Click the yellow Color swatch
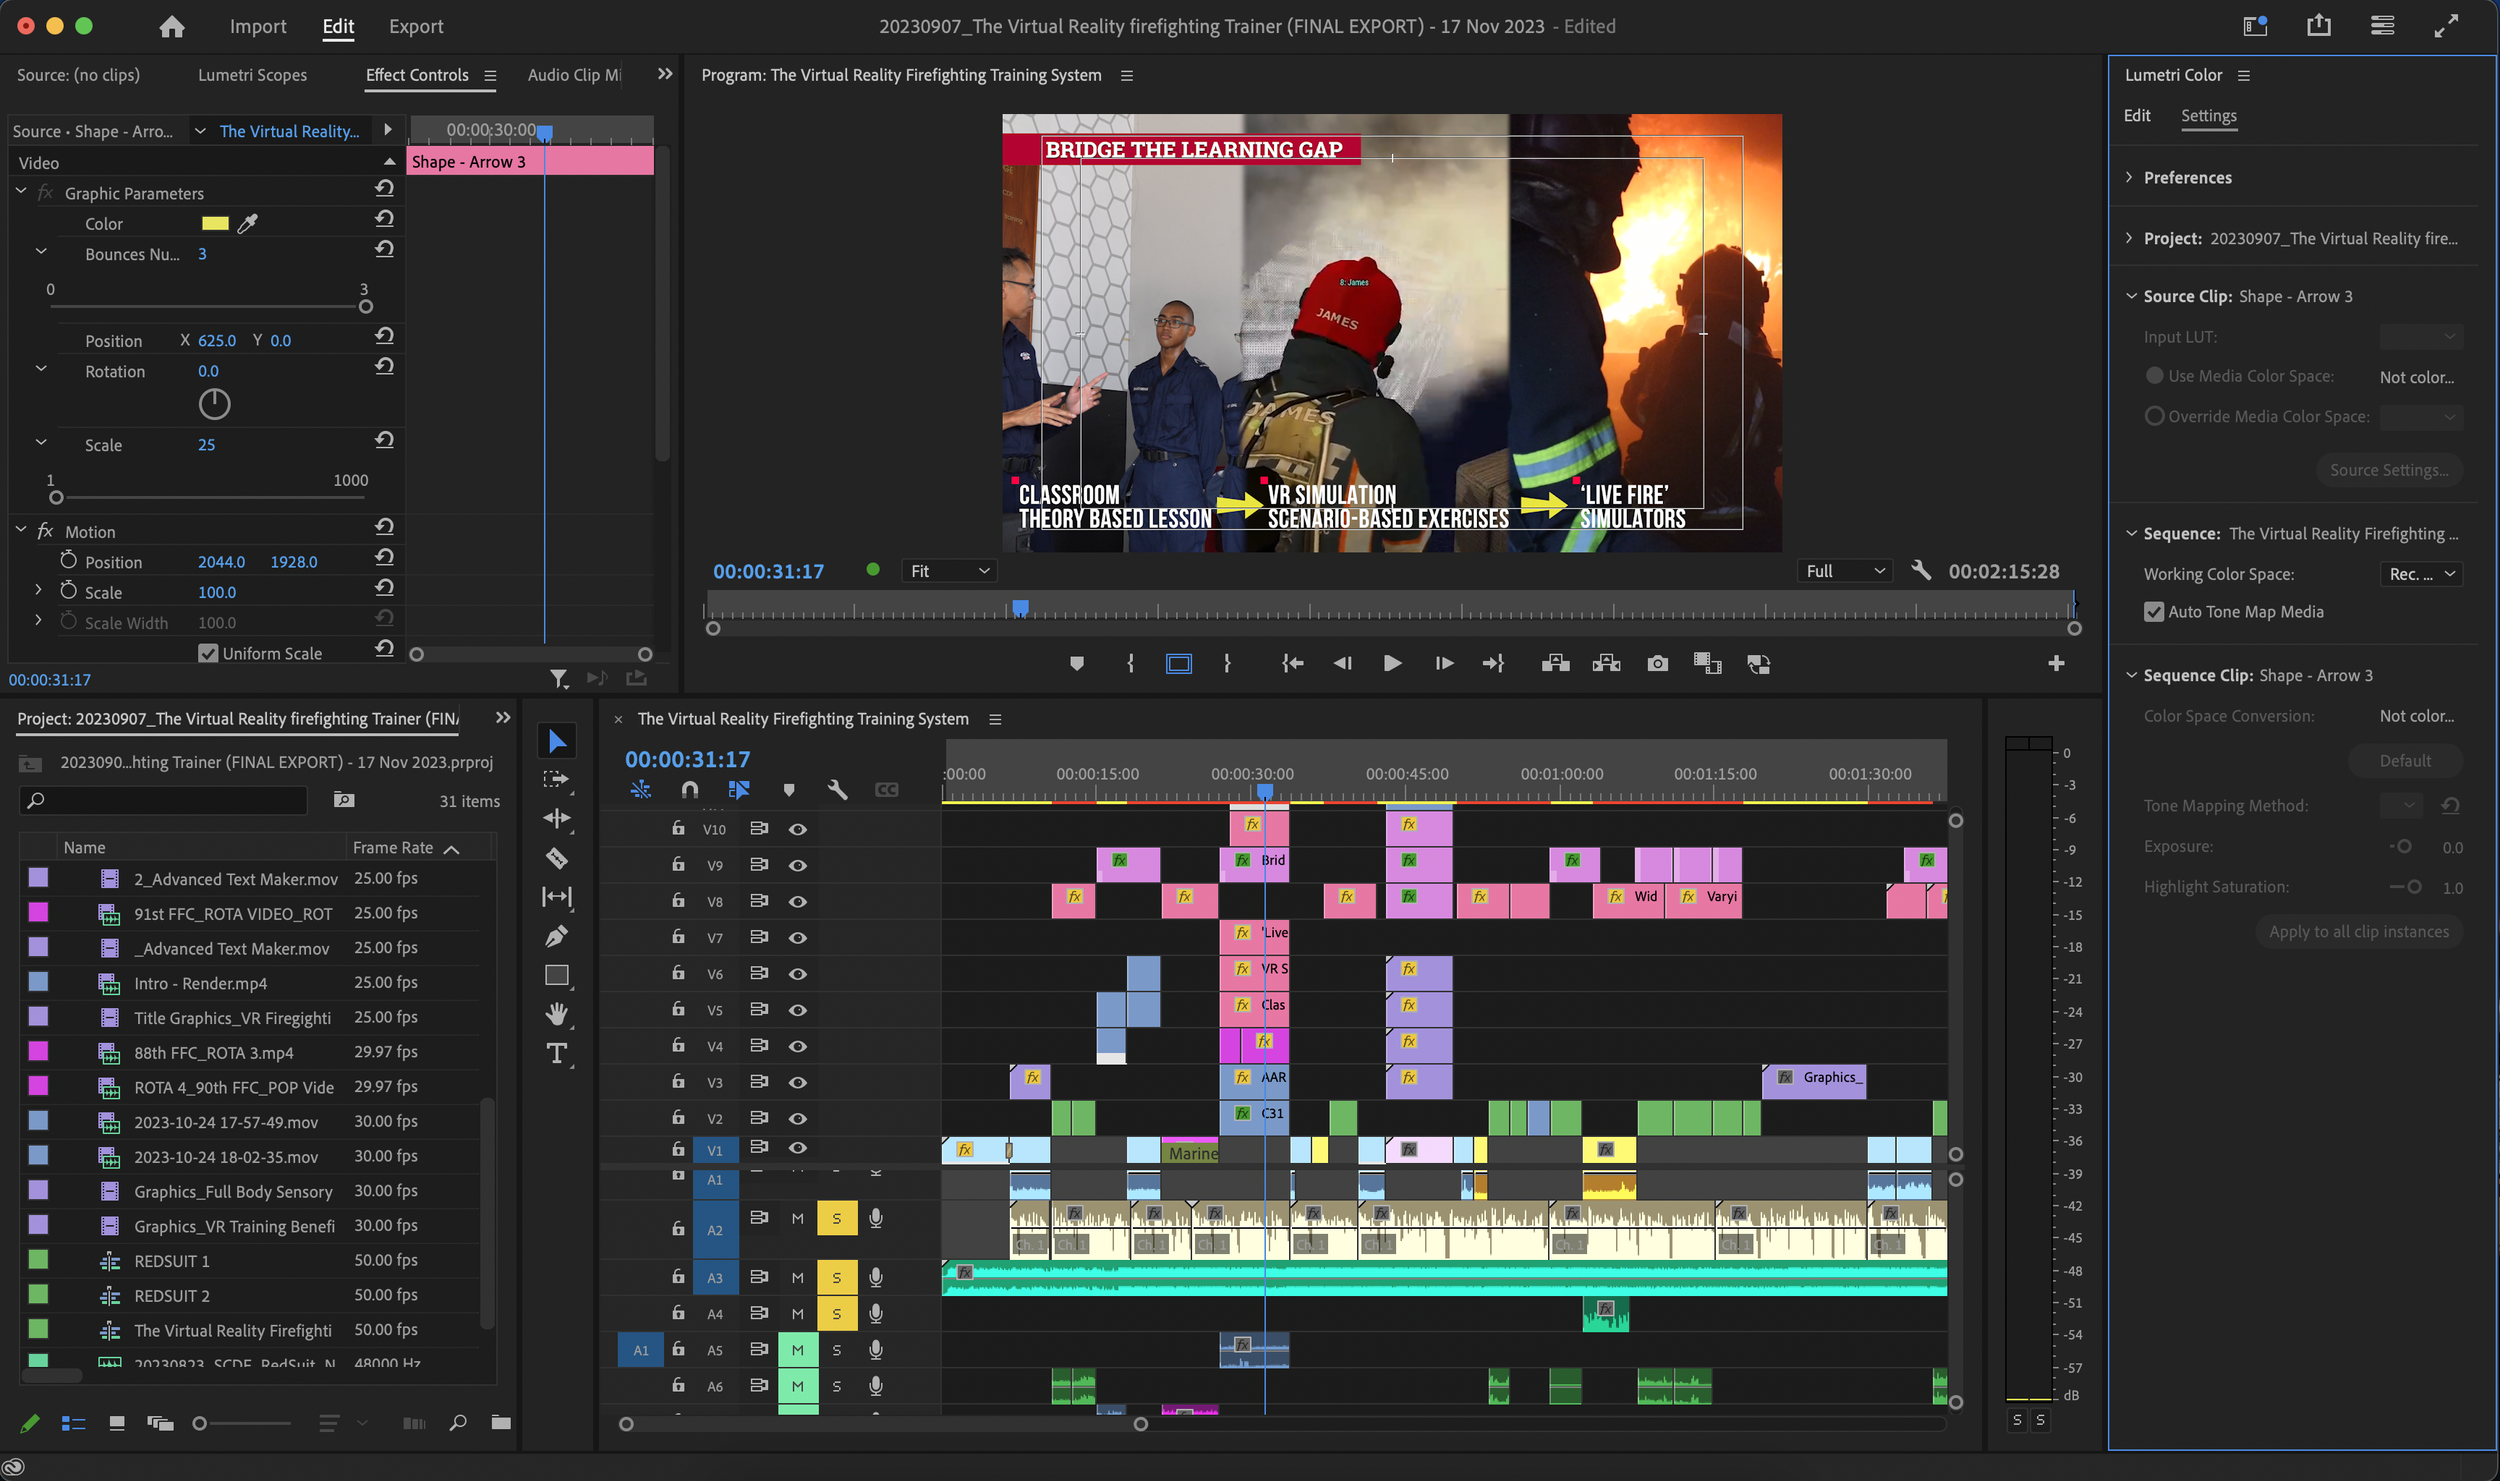Image resolution: width=2500 pixels, height=1481 pixels. click(215, 223)
